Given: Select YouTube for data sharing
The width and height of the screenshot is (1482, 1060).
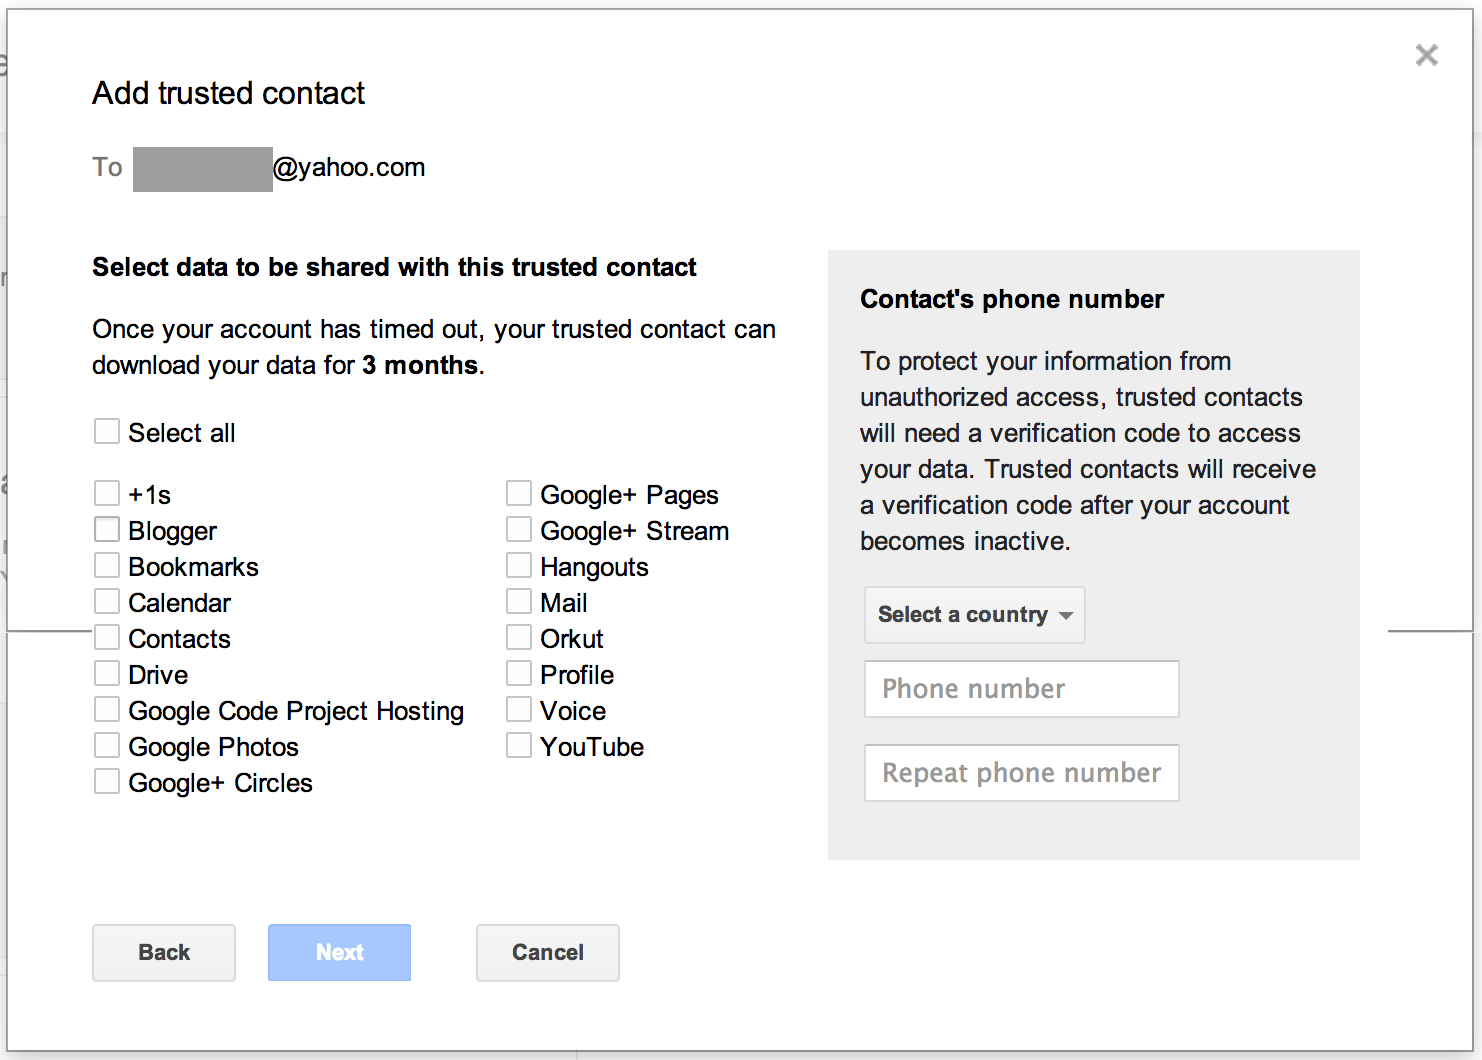Looking at the screenshot, I should [x=518, y=745].
